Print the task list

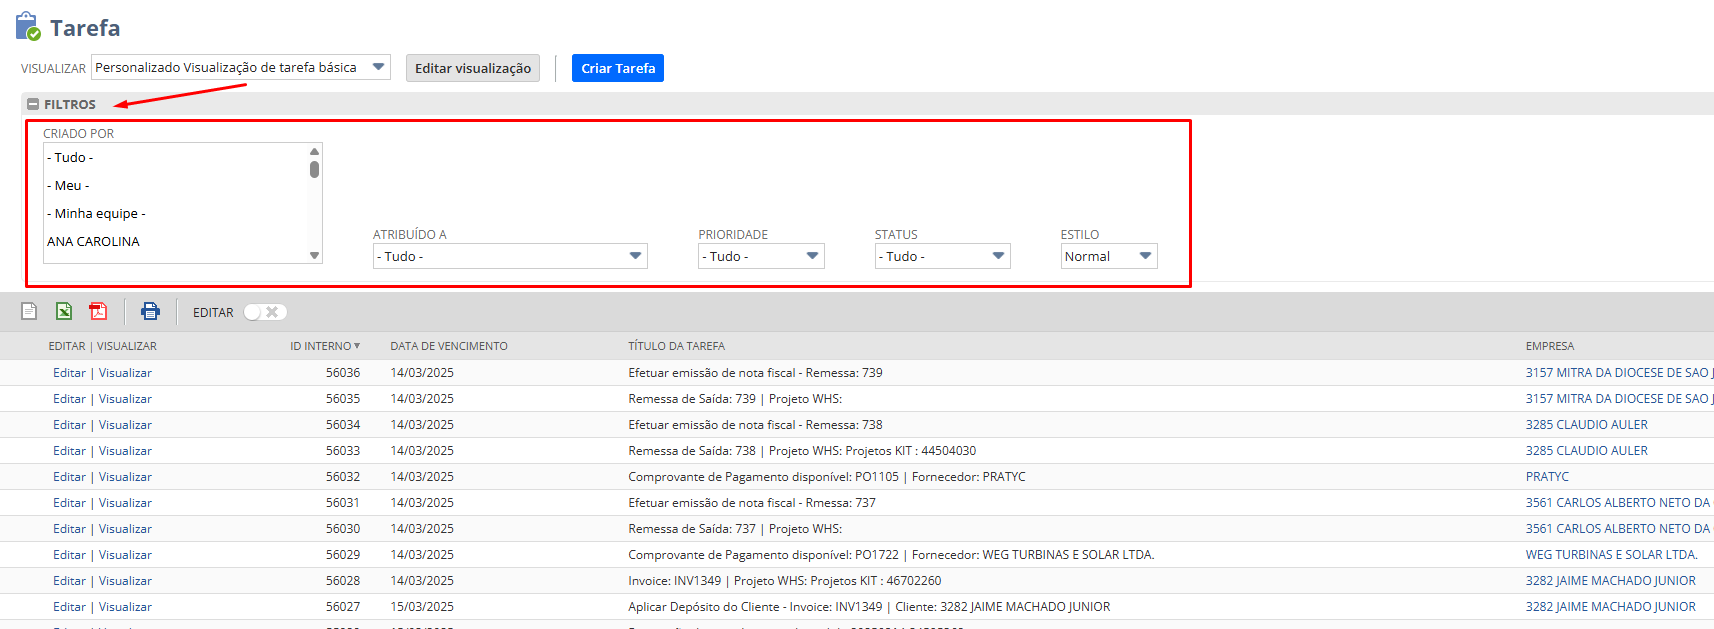click(150, 312)
